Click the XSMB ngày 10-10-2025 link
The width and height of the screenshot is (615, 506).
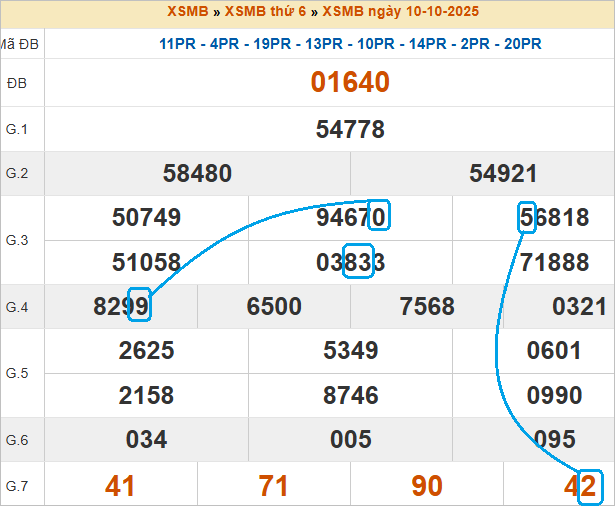pos(400,12)
